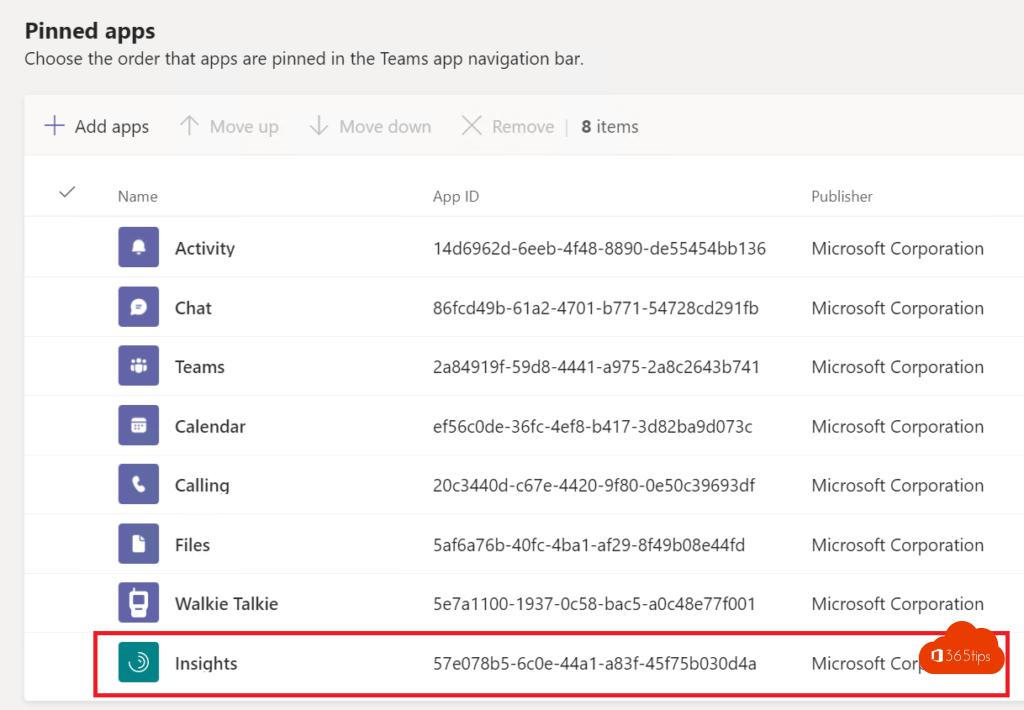Check the row for the Insights app
Image resolution: width=1024 pixels, height=710 pixels.
click(67, 662)
